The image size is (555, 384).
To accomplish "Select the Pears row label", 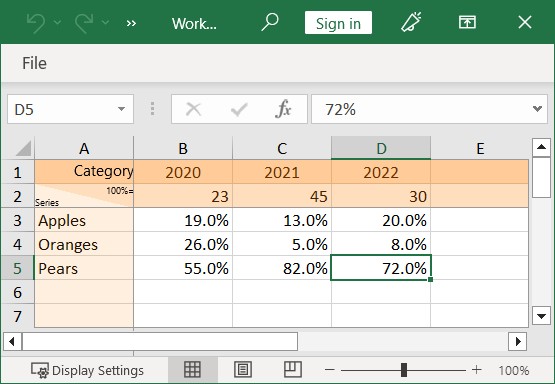I will pos(84,268).
